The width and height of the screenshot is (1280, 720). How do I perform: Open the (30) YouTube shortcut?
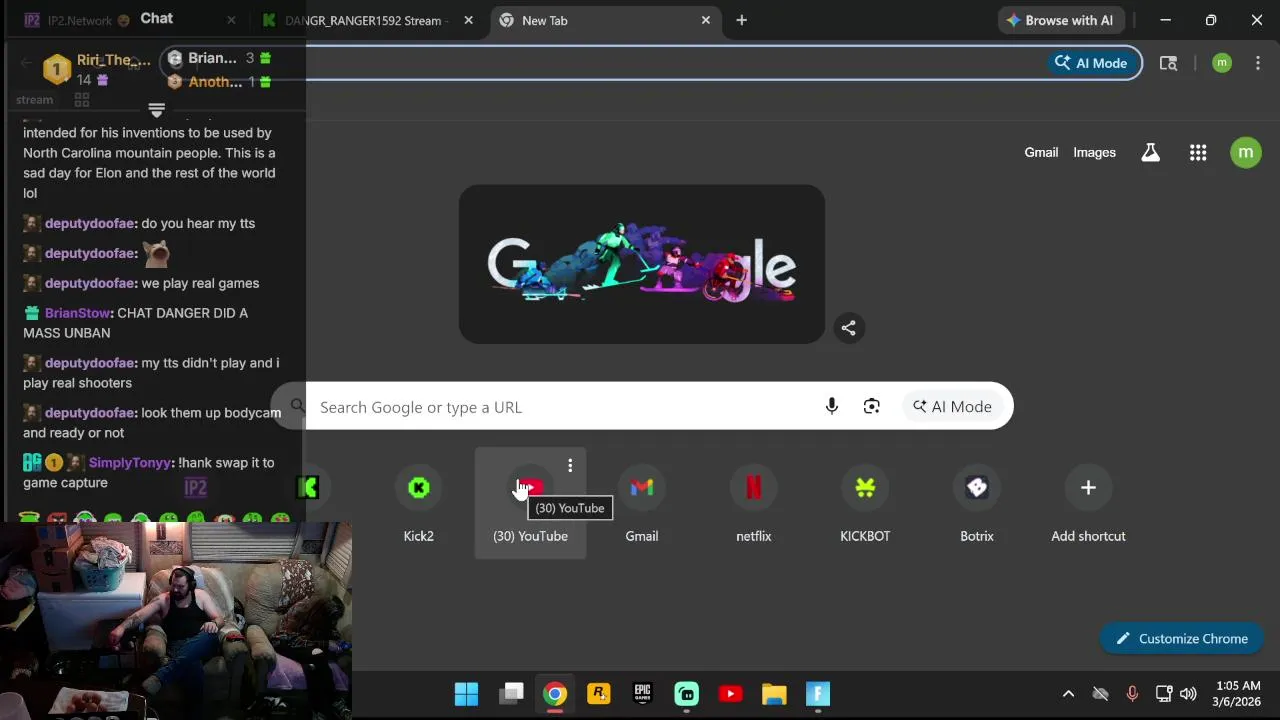pos(530,503)
